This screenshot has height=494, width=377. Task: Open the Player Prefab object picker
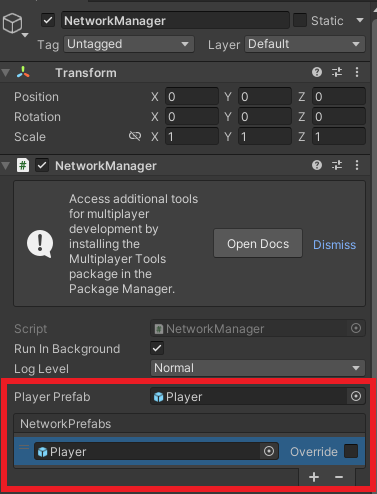[x=356, y=396]
